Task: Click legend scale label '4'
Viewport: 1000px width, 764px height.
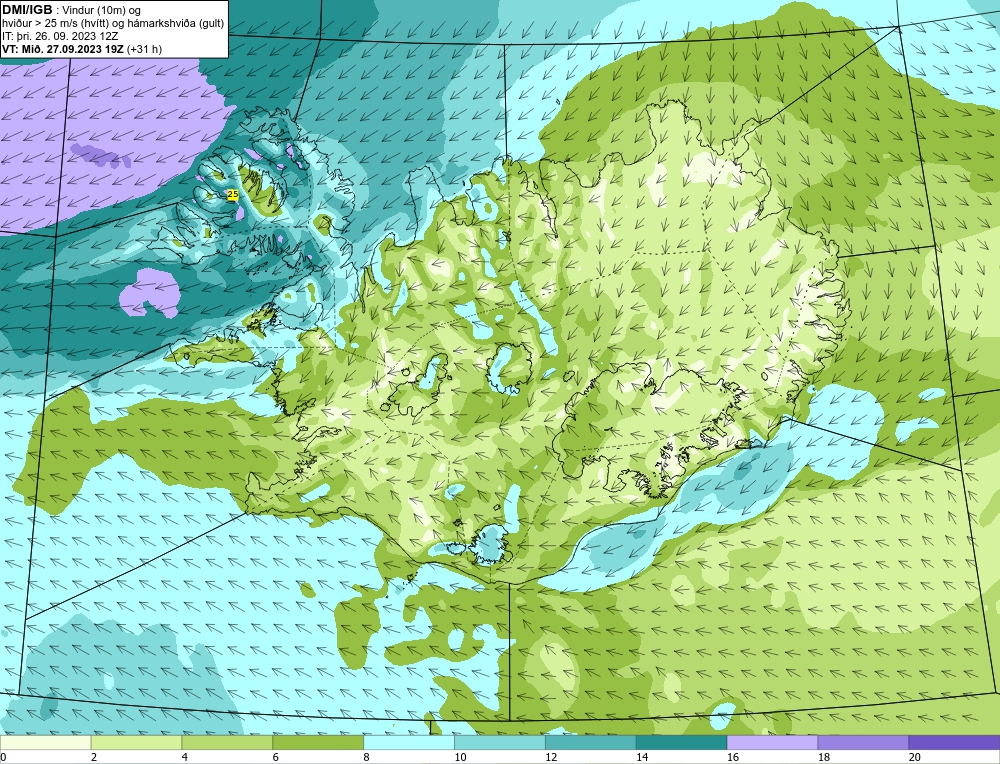Action: coord(185,757)
